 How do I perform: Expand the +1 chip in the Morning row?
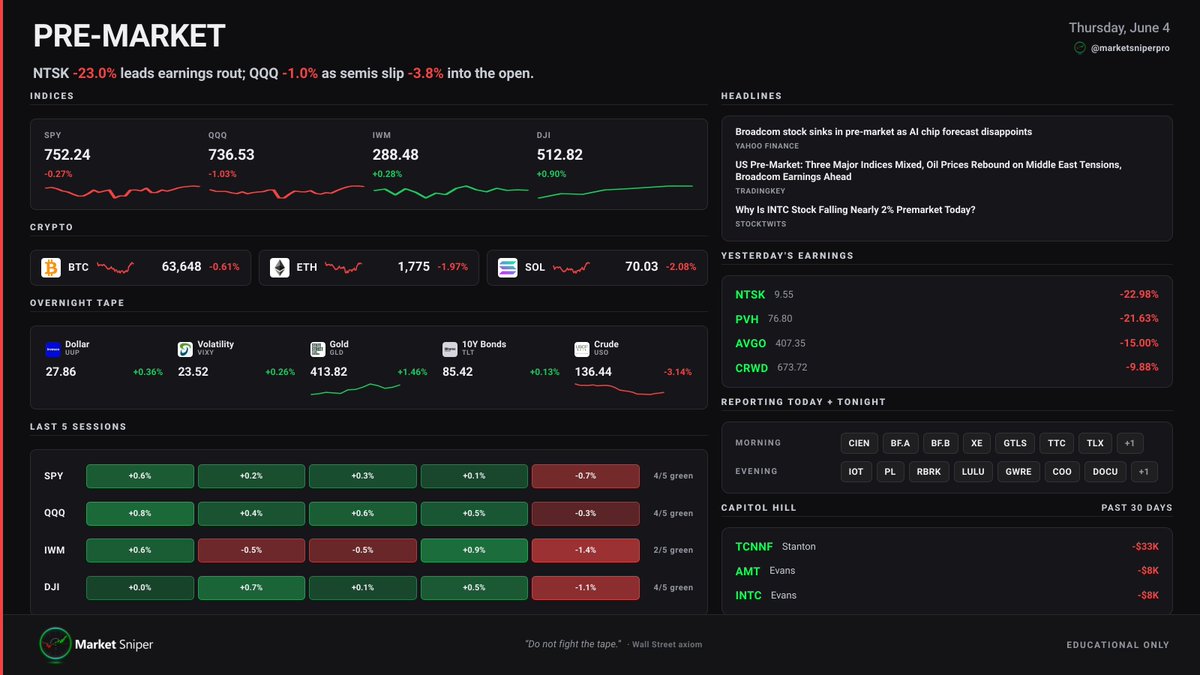point(1129,443)
